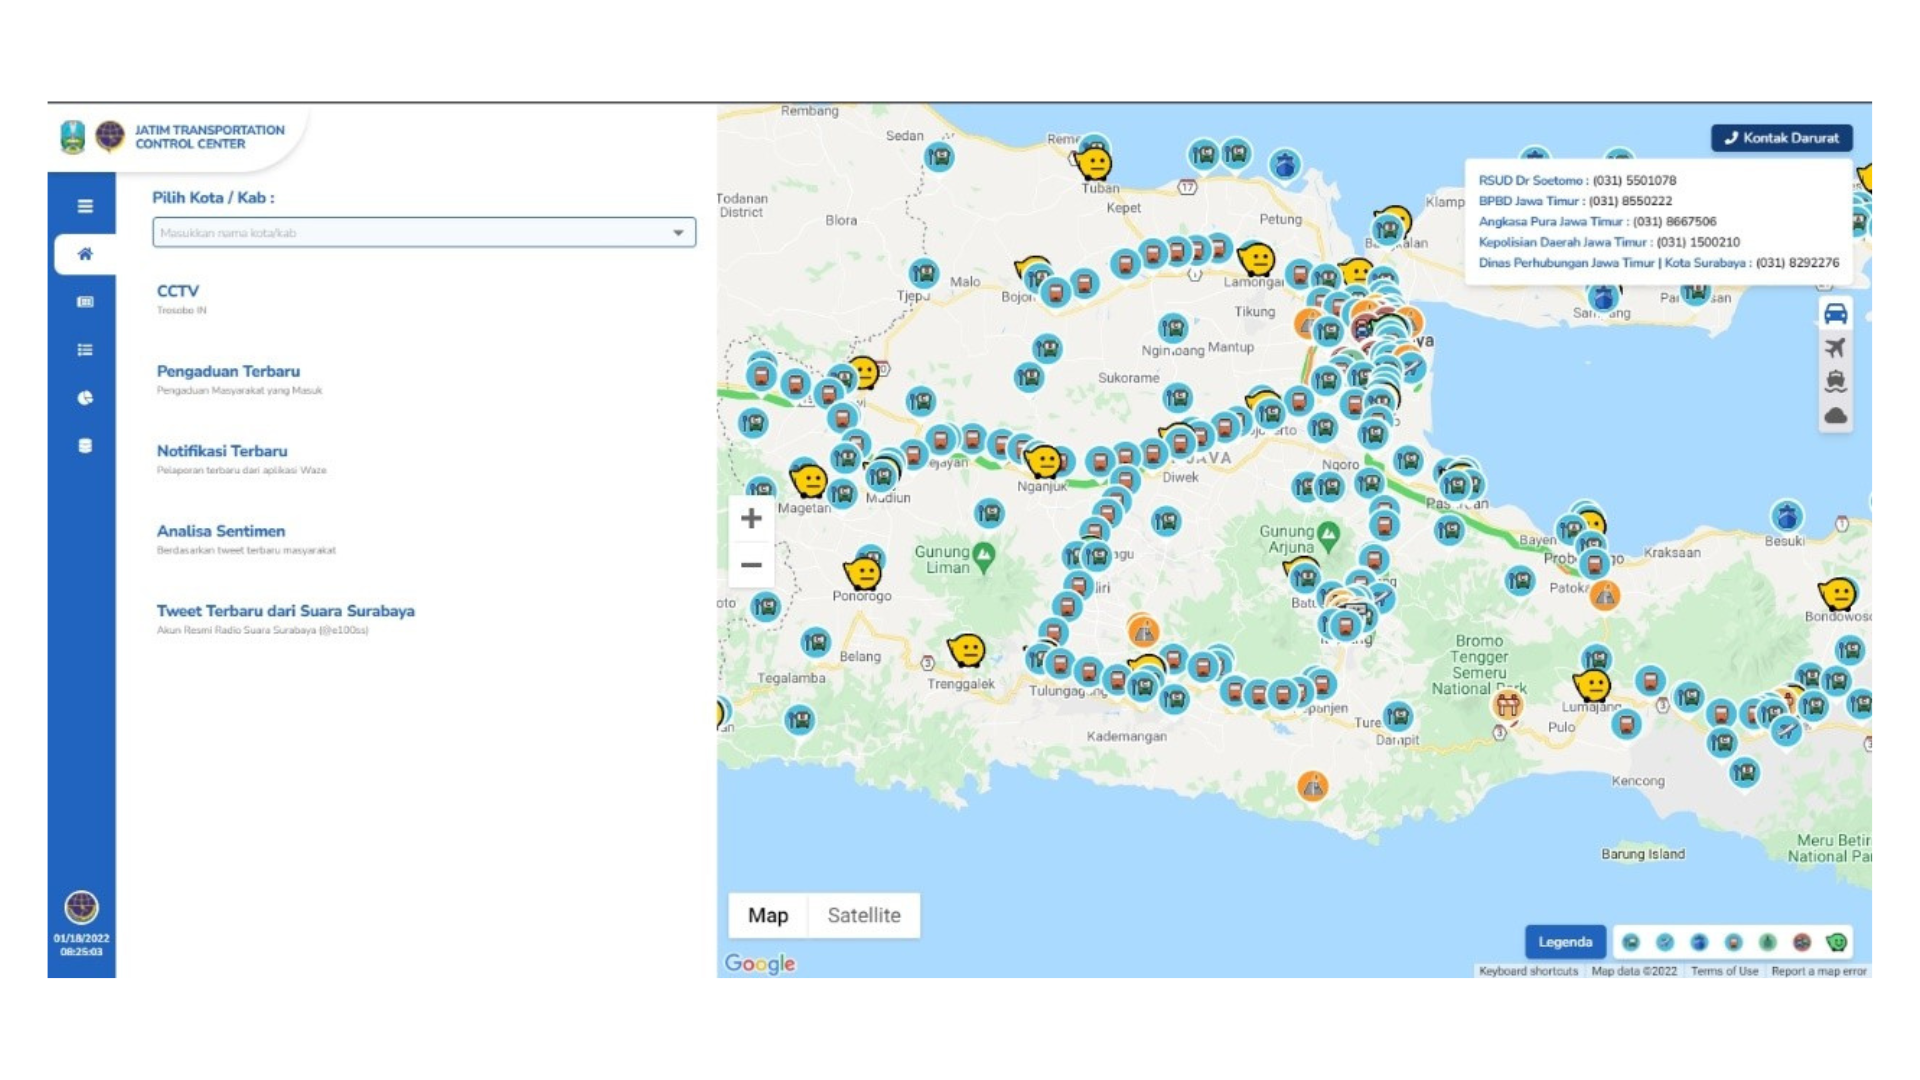The width and height of the screenshot is (1920, 1080).
Task: Click the East Java province crest logo
Action: [73, 137]
